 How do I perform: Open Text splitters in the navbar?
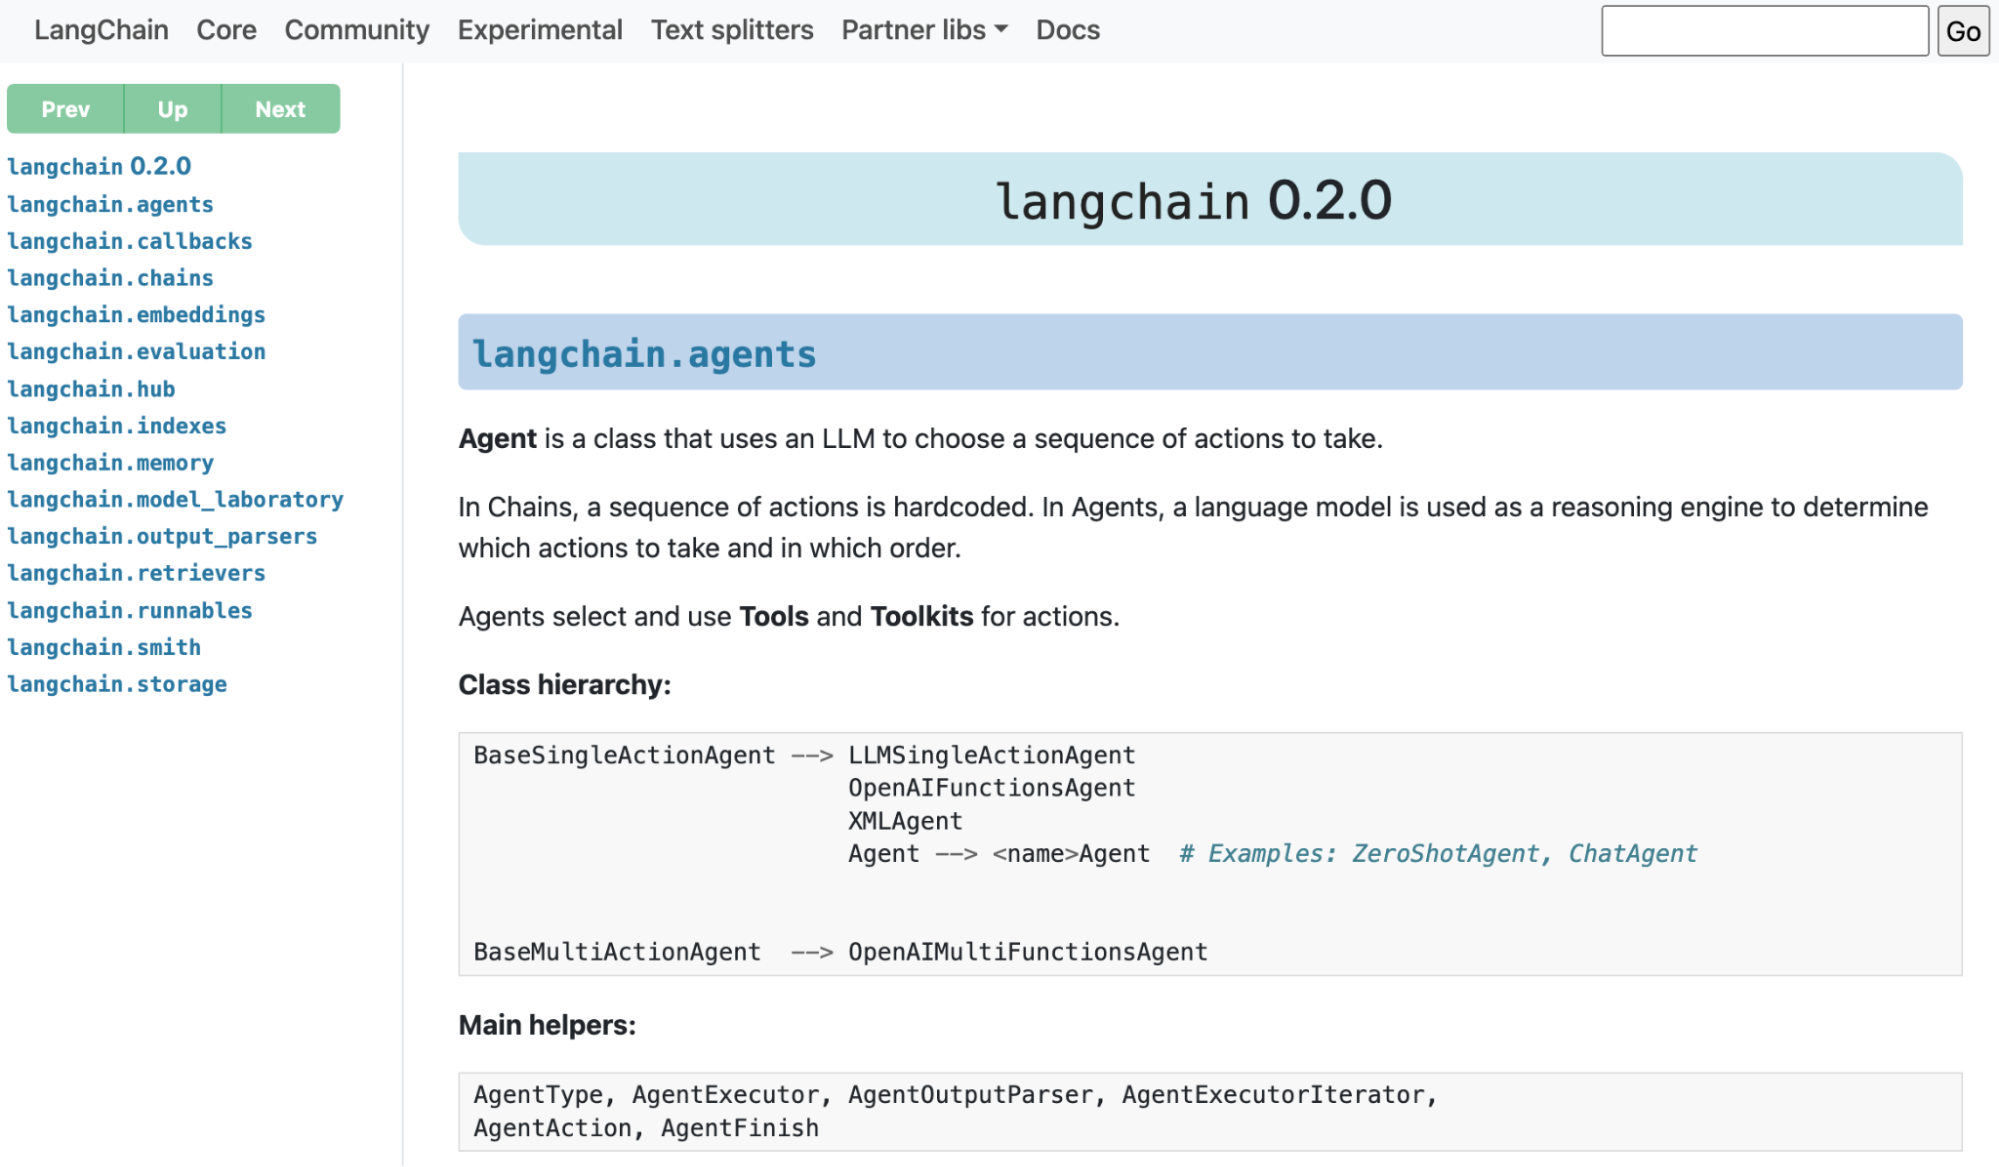(732, 30)
